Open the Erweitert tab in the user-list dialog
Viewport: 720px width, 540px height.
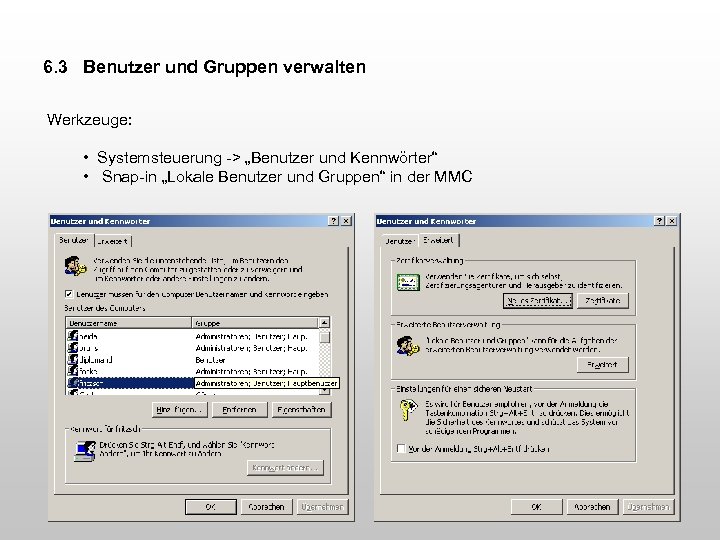tap(113, 241)
